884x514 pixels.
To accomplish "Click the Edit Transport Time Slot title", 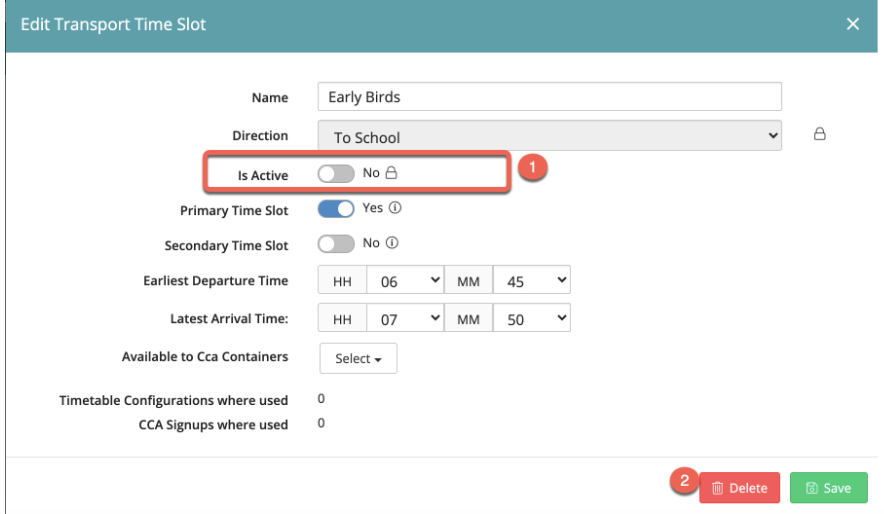I will pyautogui.click(x=113, y=24).
